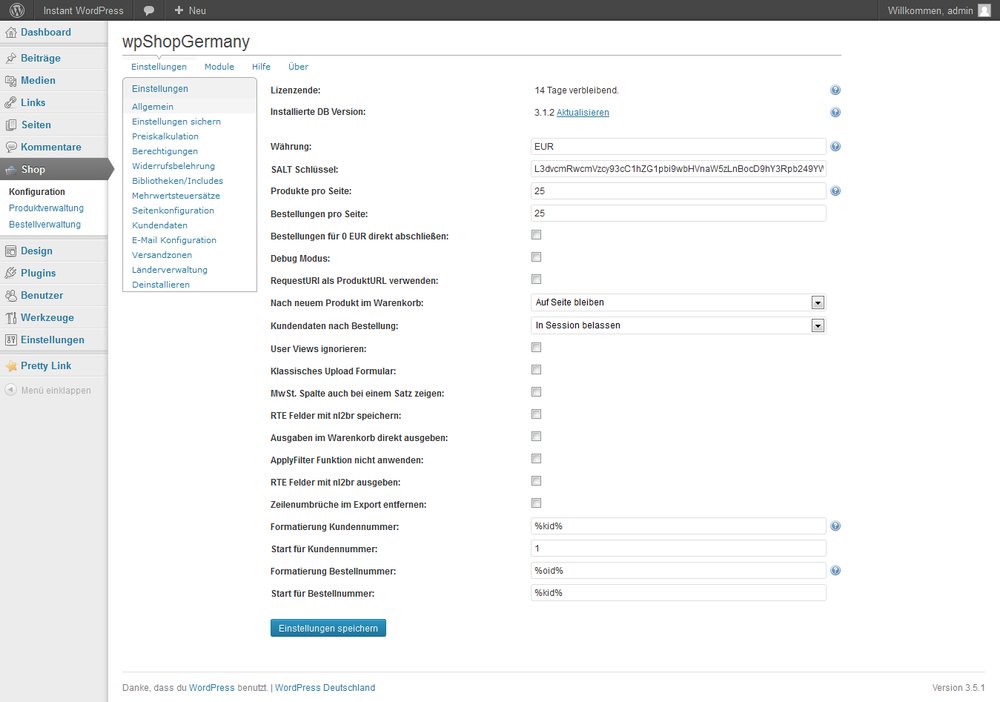The width and height of the screenshot is (1000, 702).
Task: Switch to the Einstellungen tab
Action: [159, 66]
